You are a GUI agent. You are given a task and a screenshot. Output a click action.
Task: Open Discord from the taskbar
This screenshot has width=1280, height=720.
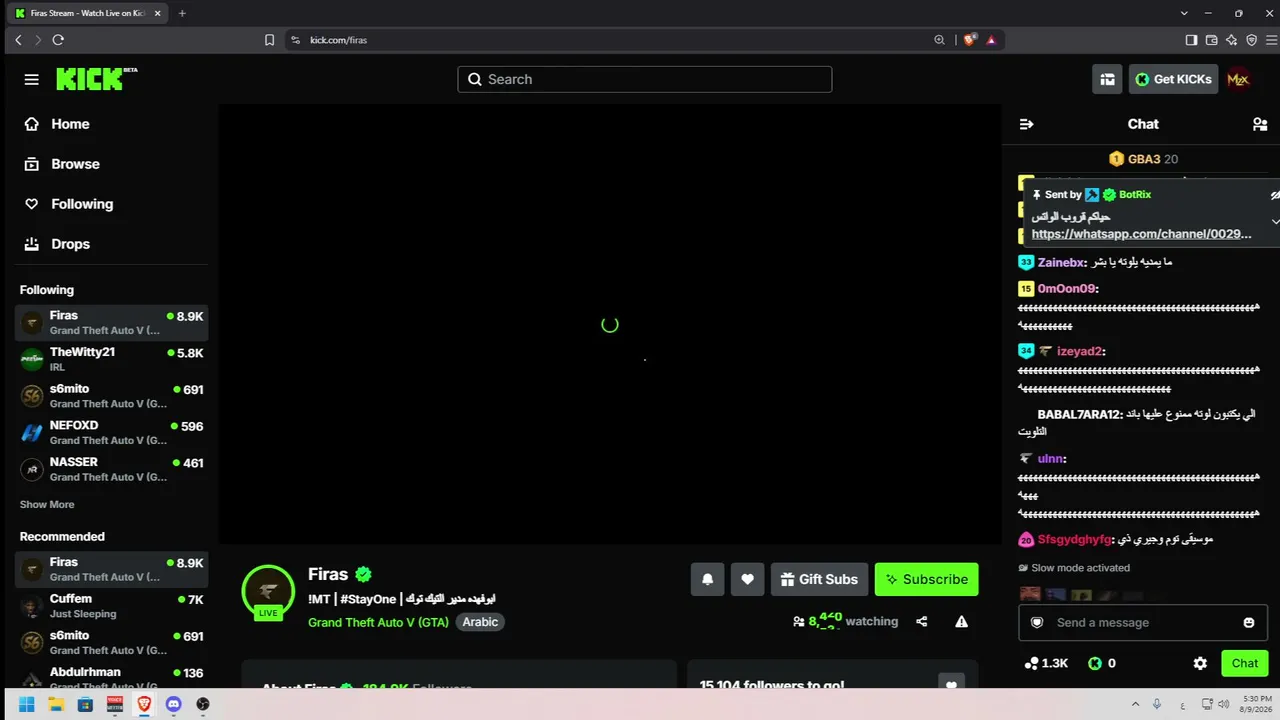[x=174, y=704]
